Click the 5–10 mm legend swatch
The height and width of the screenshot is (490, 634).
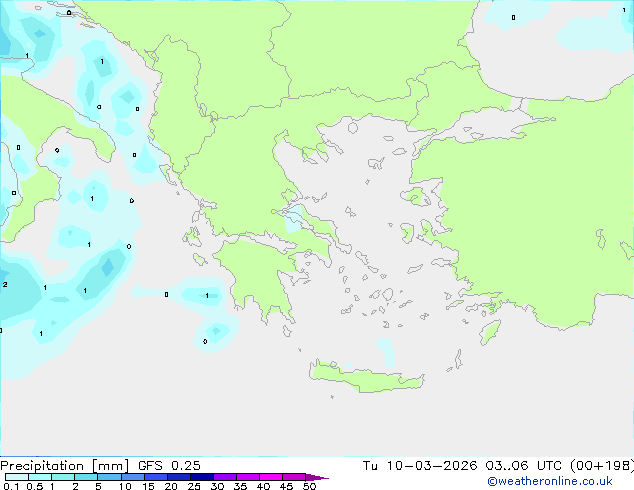coord(109,477)
